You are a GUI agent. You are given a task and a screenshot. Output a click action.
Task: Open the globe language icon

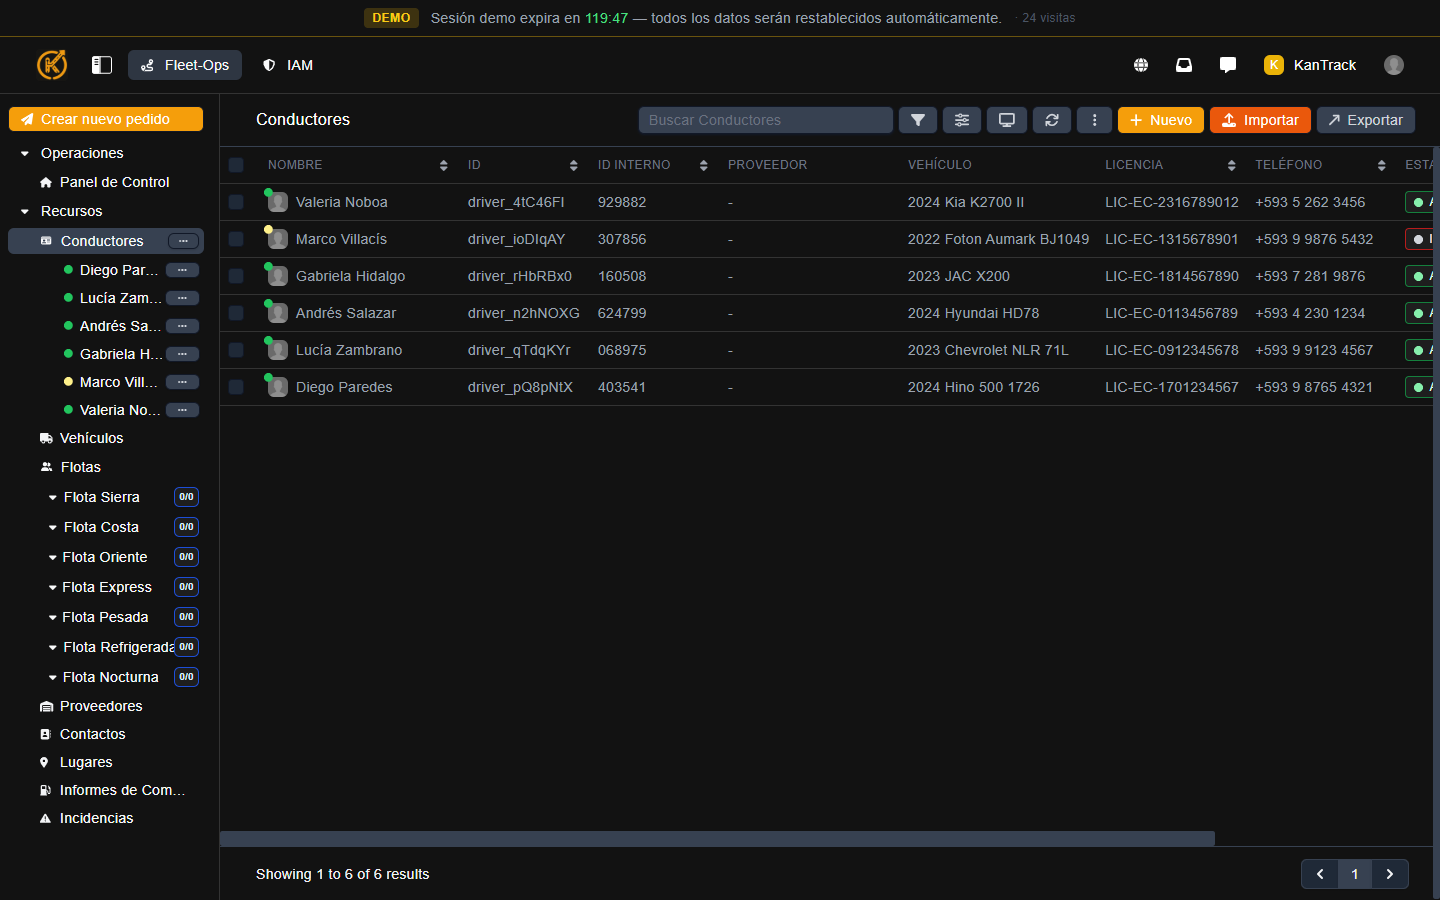point(1141,65)
